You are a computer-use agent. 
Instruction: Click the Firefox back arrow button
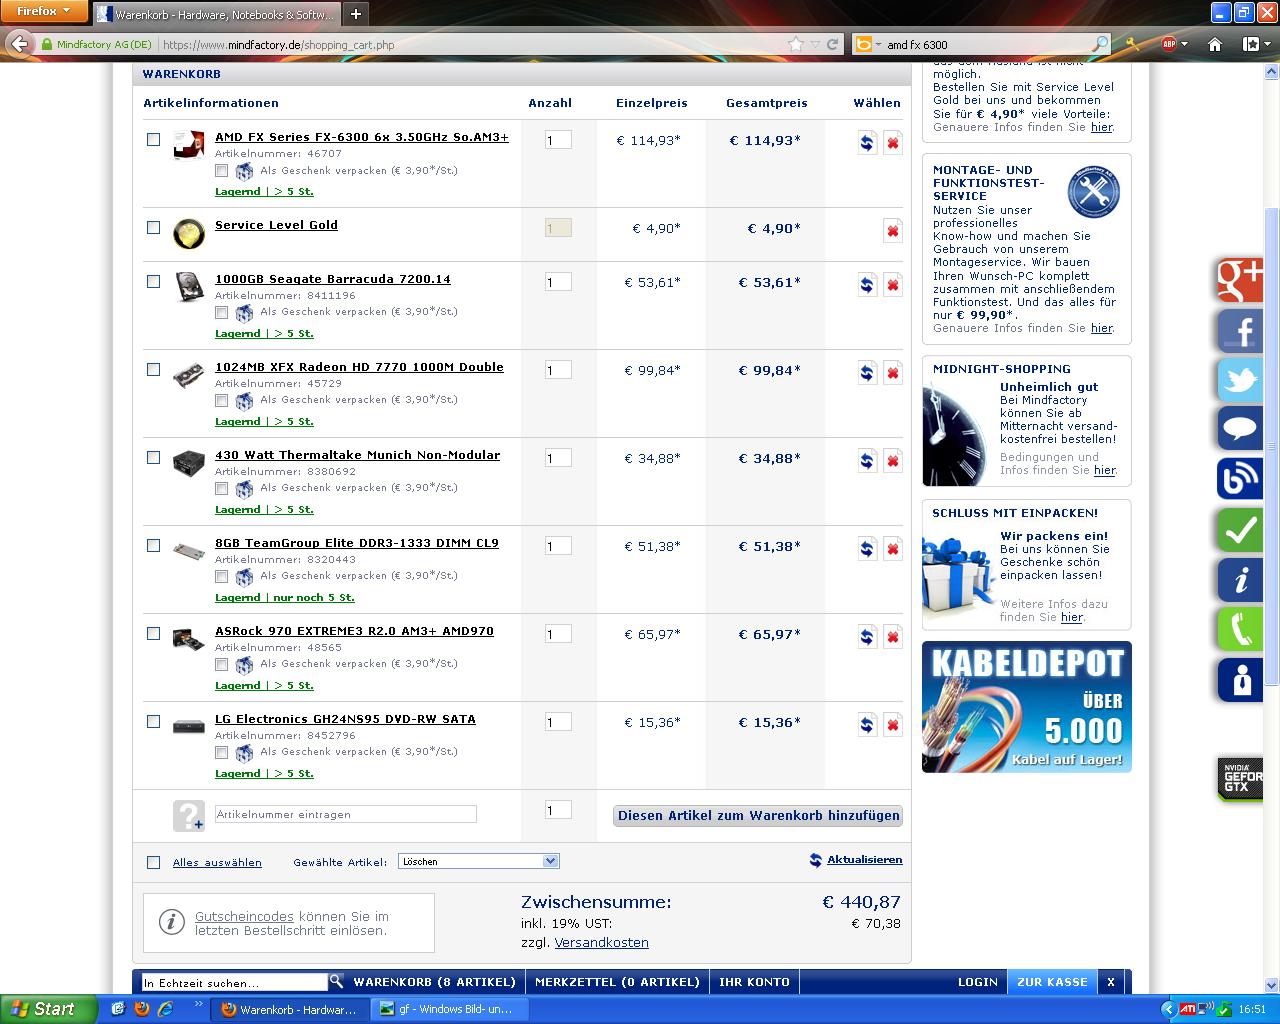[19, 44]
